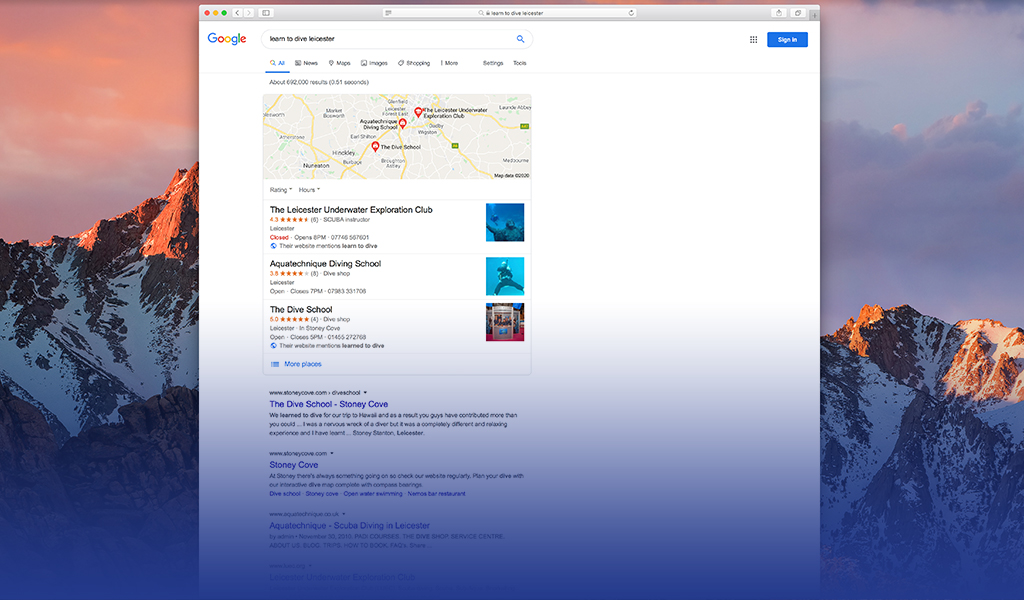Click The Dive School listing thumbnail
Screen dimensions: 1024x600
click(505, 322)
